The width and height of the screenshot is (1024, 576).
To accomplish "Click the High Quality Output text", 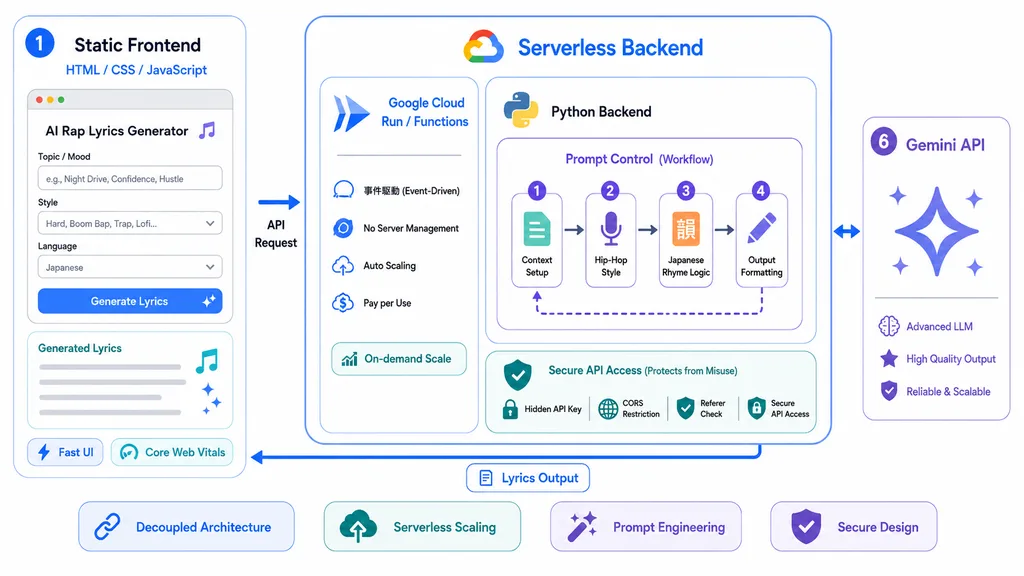I will tap(951, 359).
